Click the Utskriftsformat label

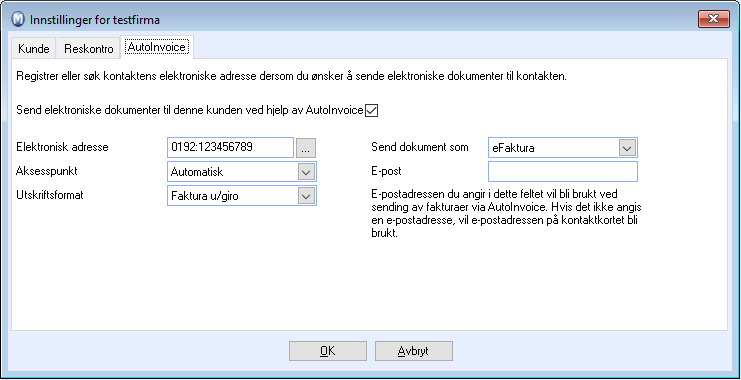click(50, 195)
